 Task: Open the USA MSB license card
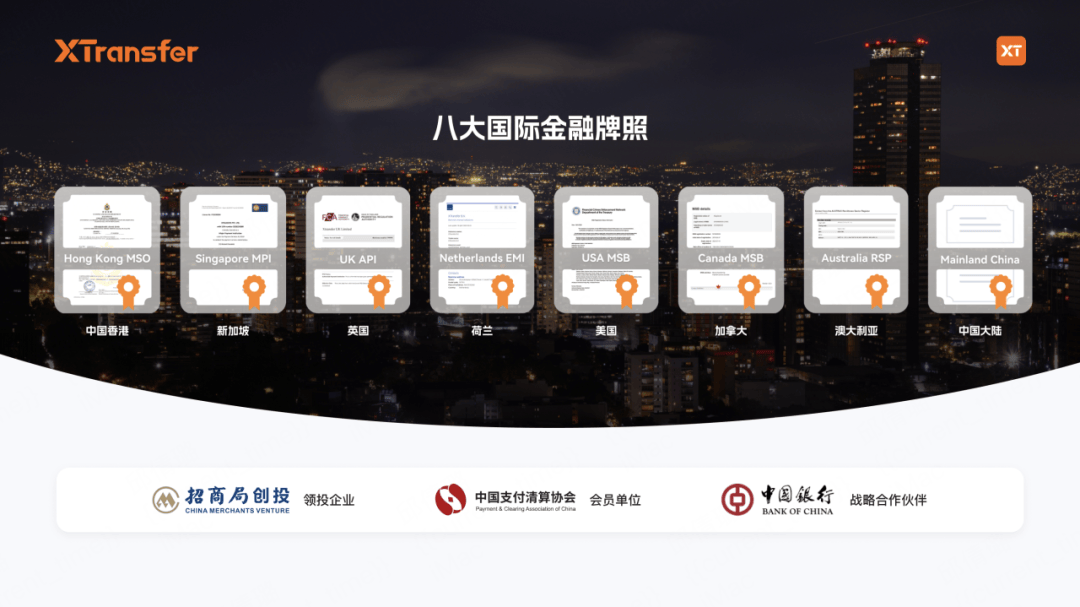(606, 250)
